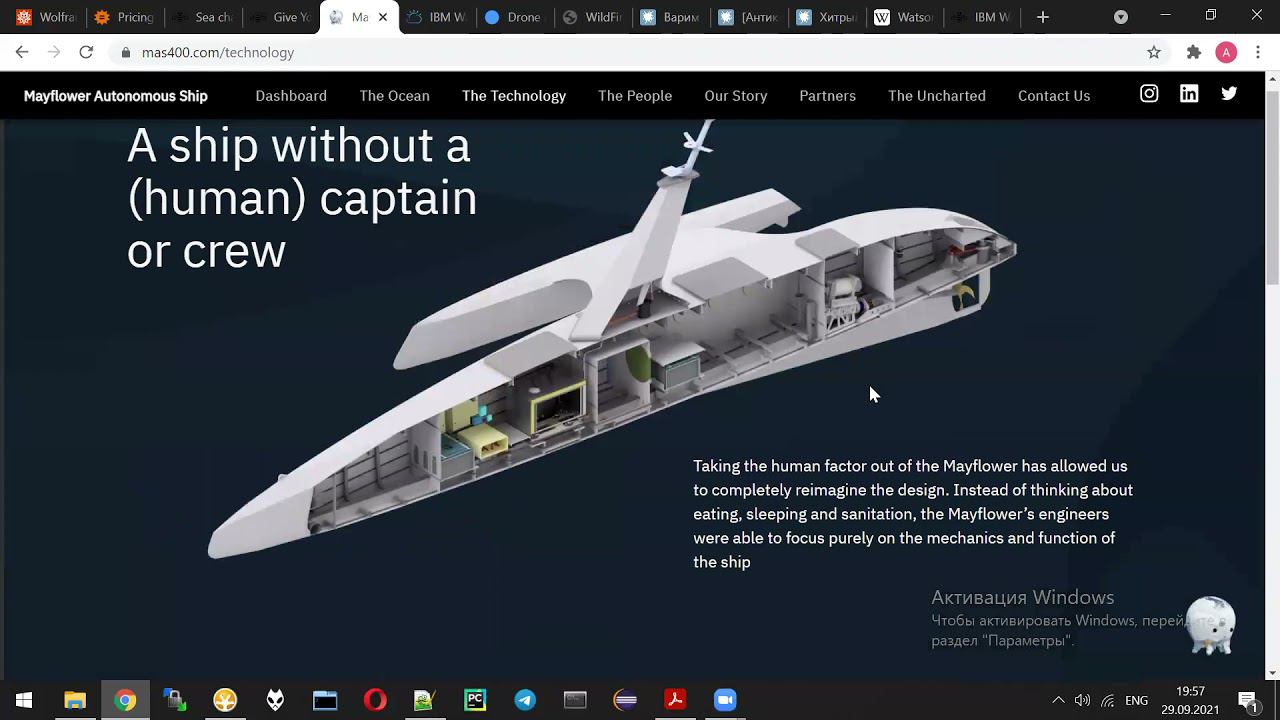1280x720 pixels.
Task: Open The Uncharted navigation link
Action: [937, 96]
